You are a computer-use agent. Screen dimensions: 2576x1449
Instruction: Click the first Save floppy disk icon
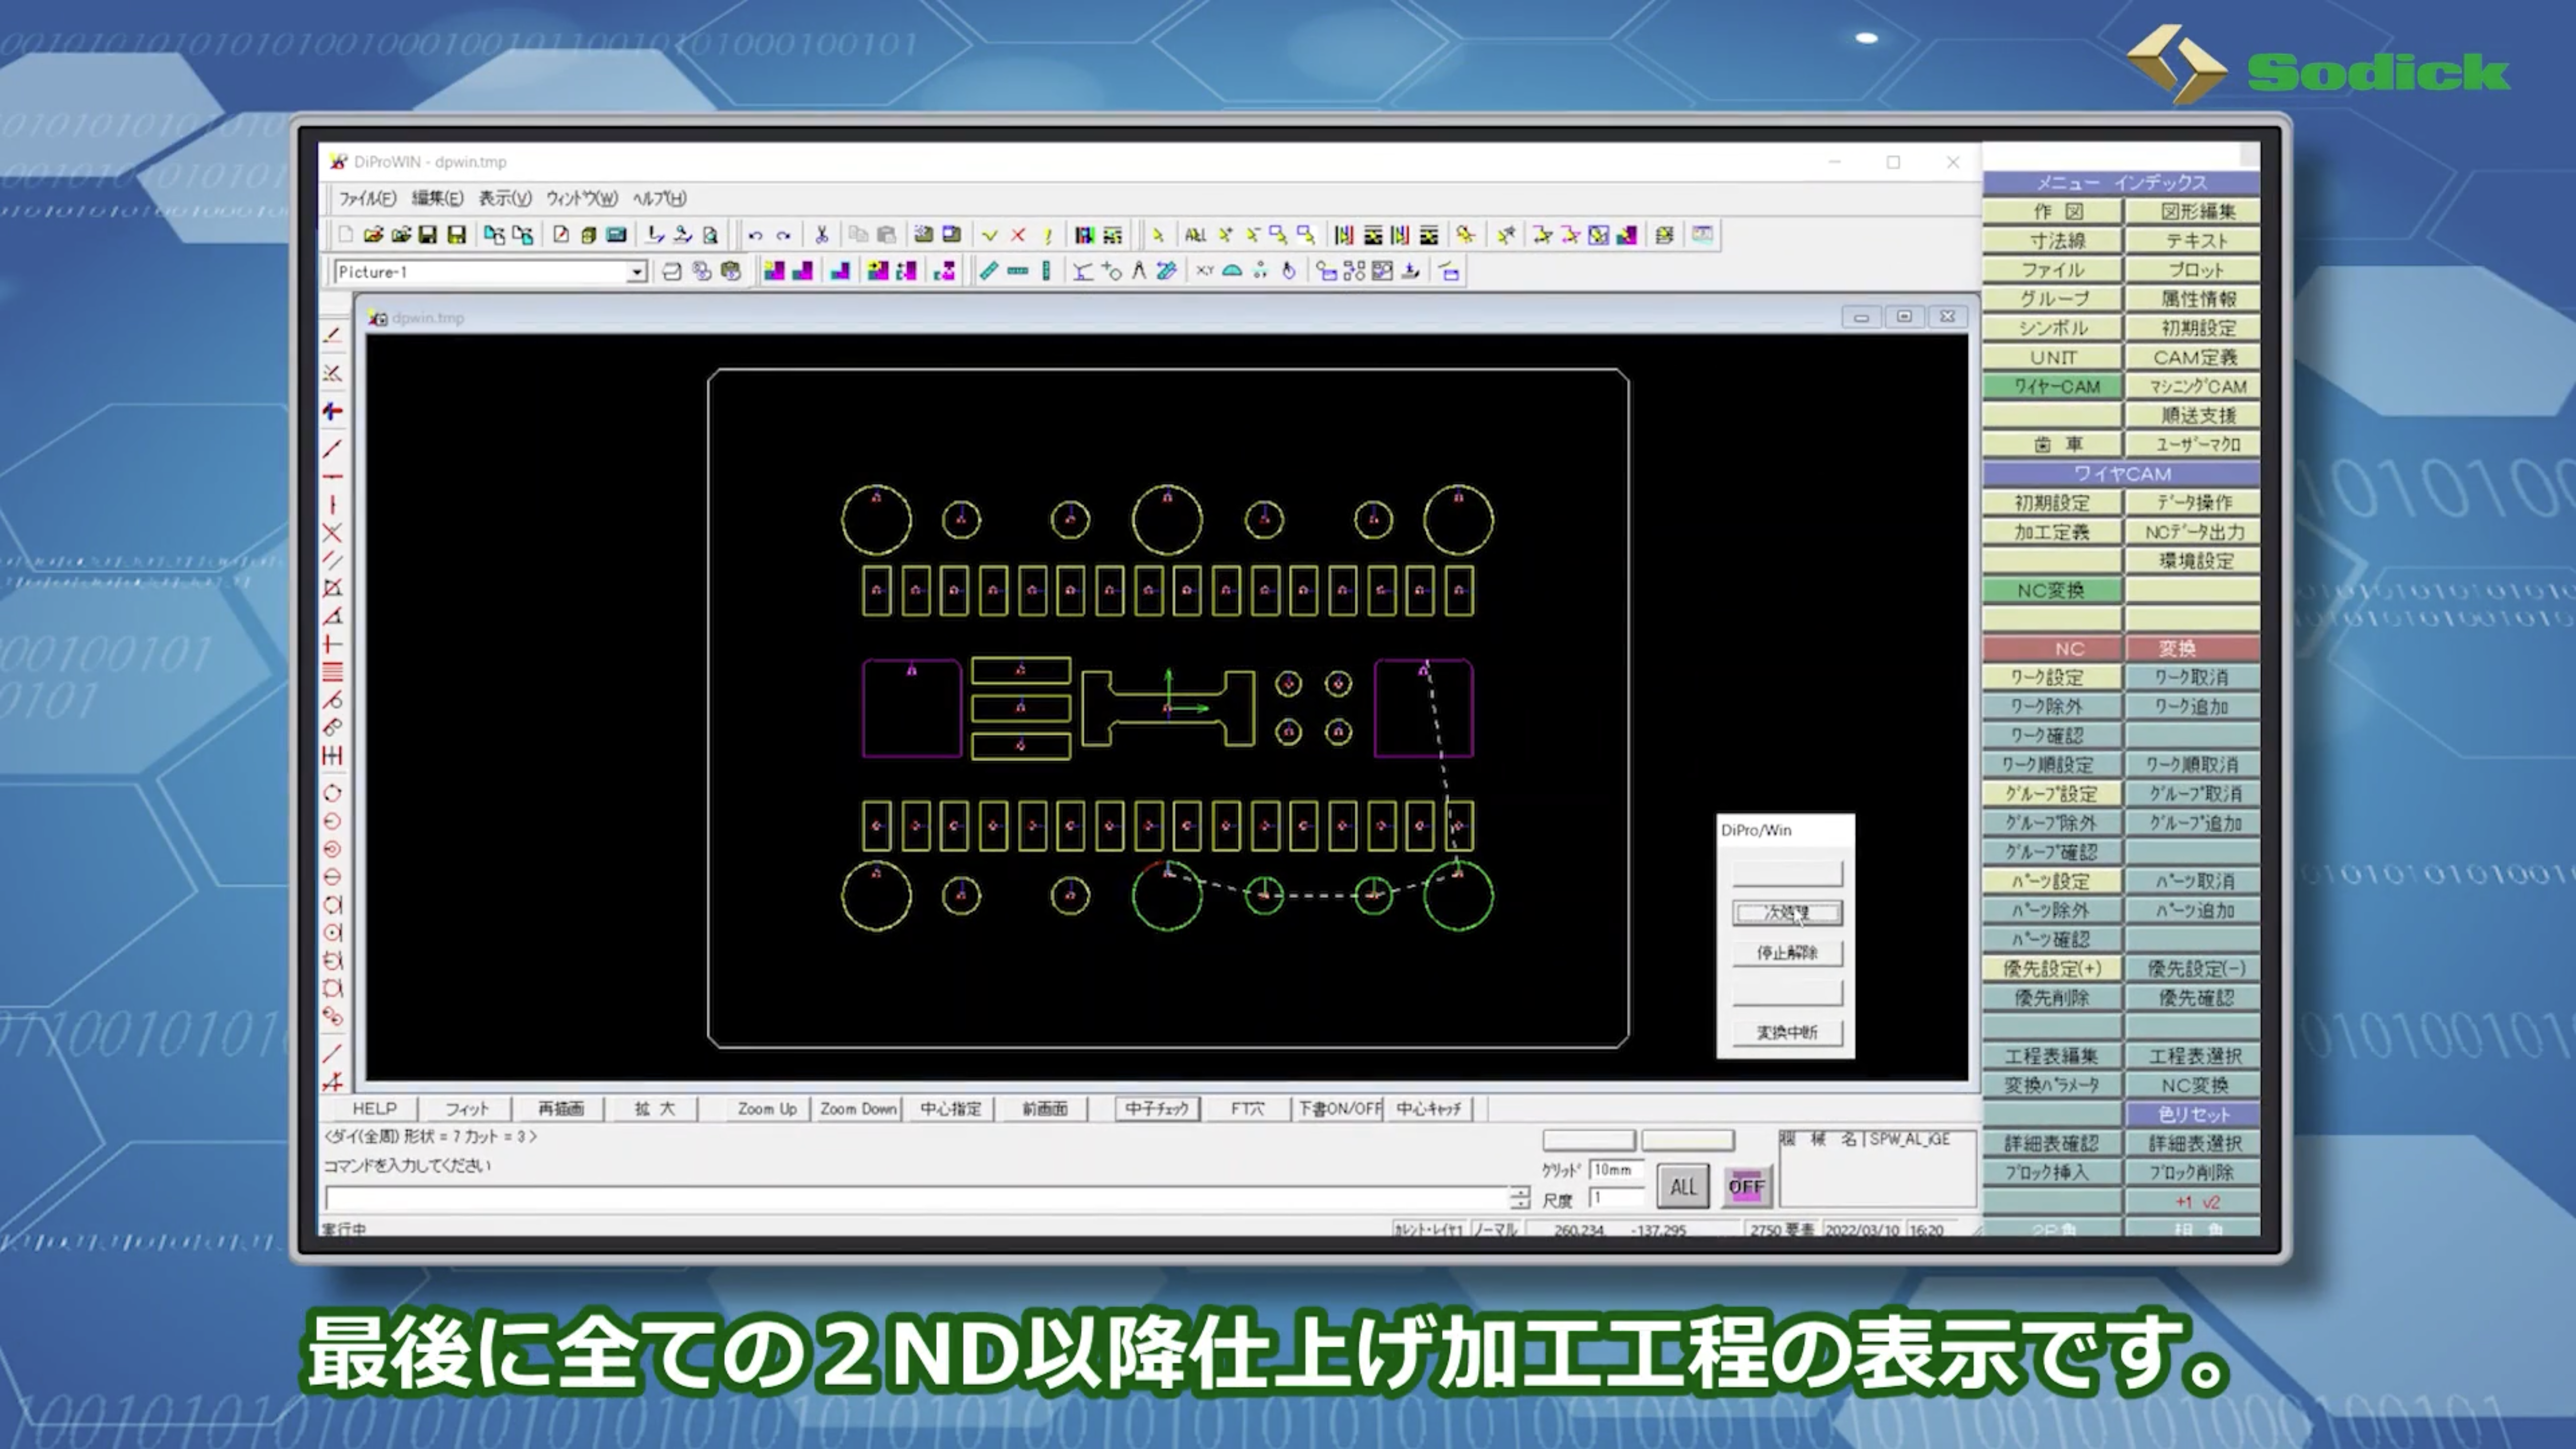(428, 235)
